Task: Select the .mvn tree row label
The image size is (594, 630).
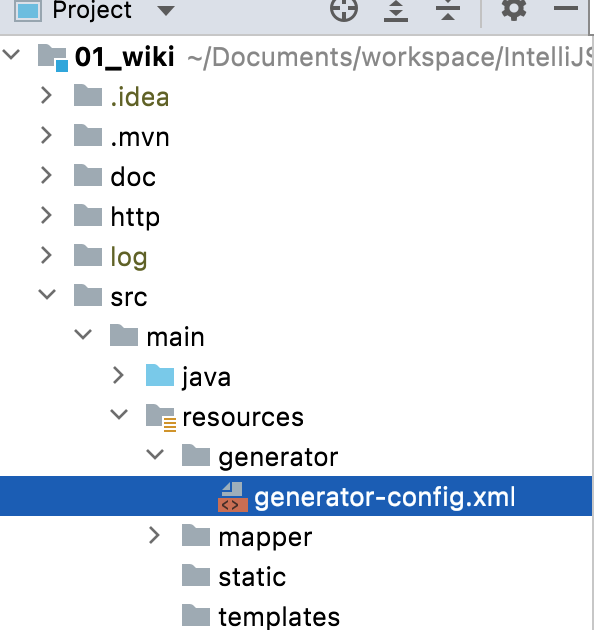Action: (x=140, y=137)
